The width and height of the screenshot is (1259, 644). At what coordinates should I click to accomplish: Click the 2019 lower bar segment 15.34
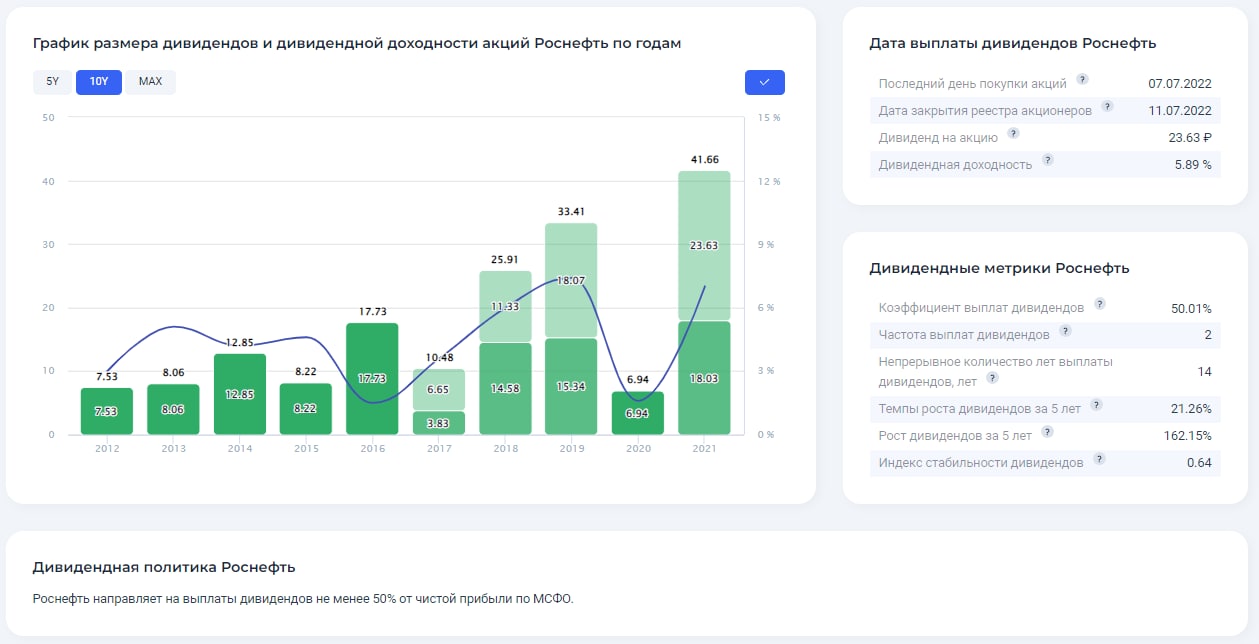click(571, 386)
